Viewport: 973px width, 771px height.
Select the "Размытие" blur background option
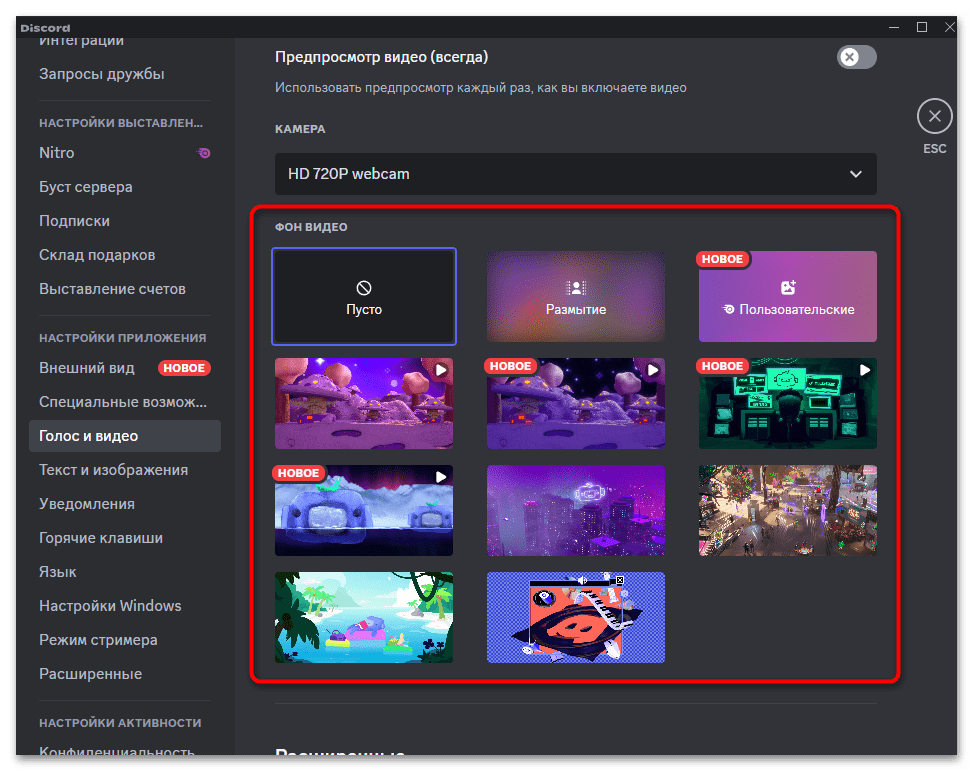[x=575, y=296]
